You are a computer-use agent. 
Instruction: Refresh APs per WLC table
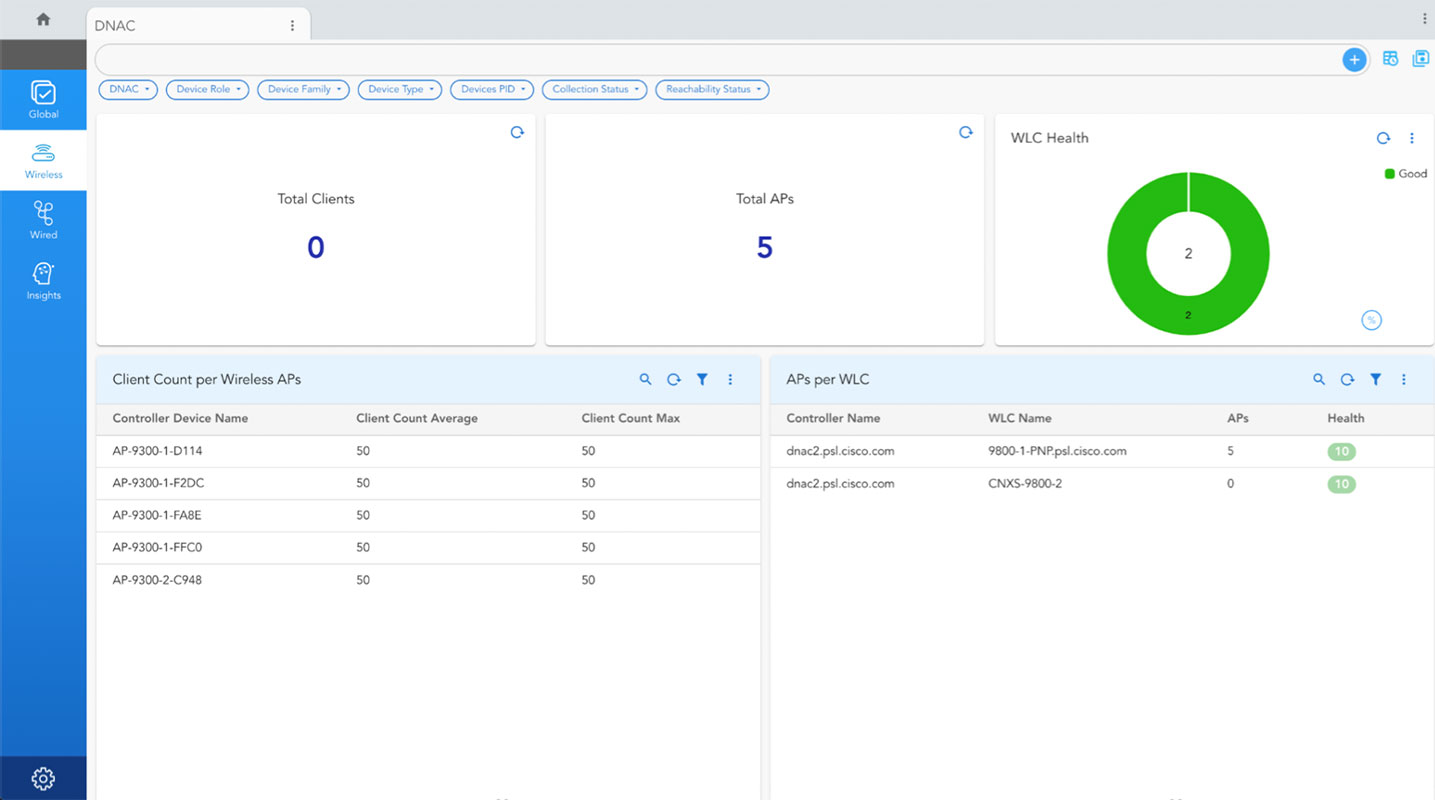click(x=1348, y=380)
